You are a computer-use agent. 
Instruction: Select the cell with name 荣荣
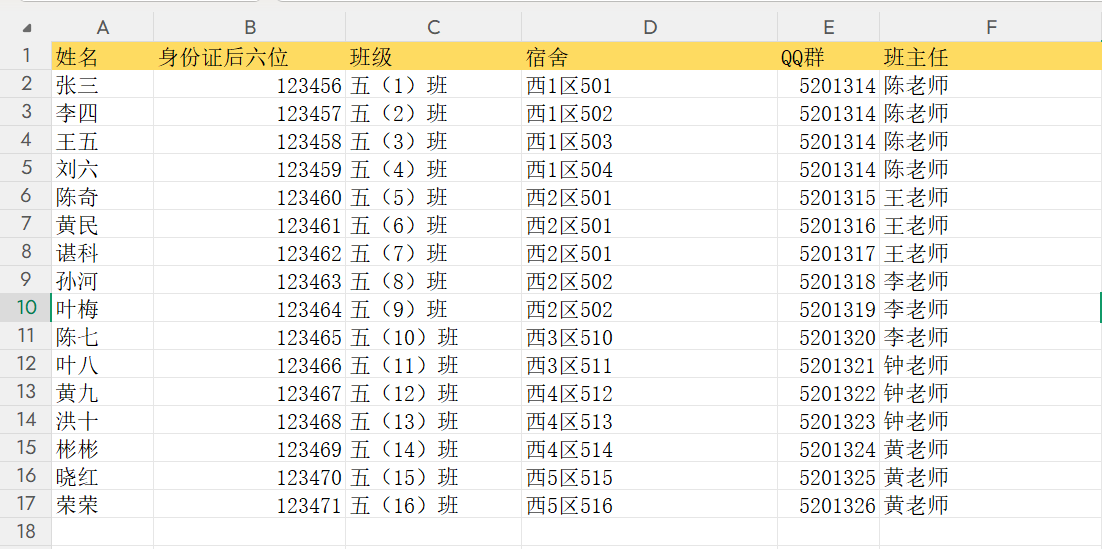[x=103, y=505]
